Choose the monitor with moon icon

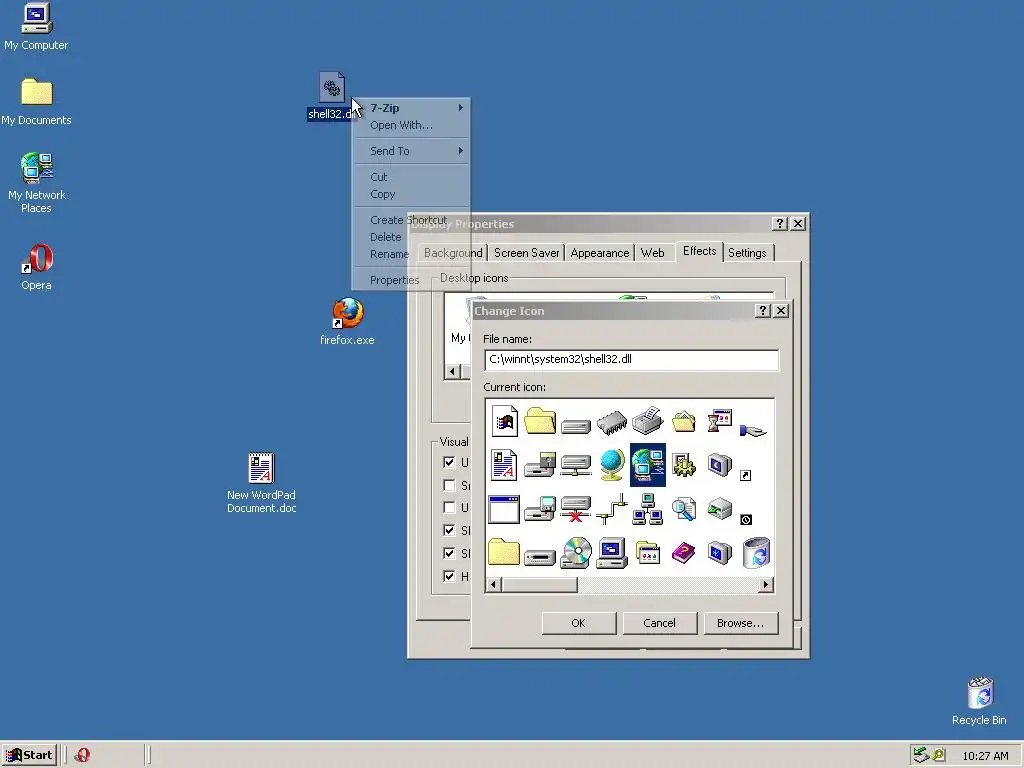tap(720, 465)
